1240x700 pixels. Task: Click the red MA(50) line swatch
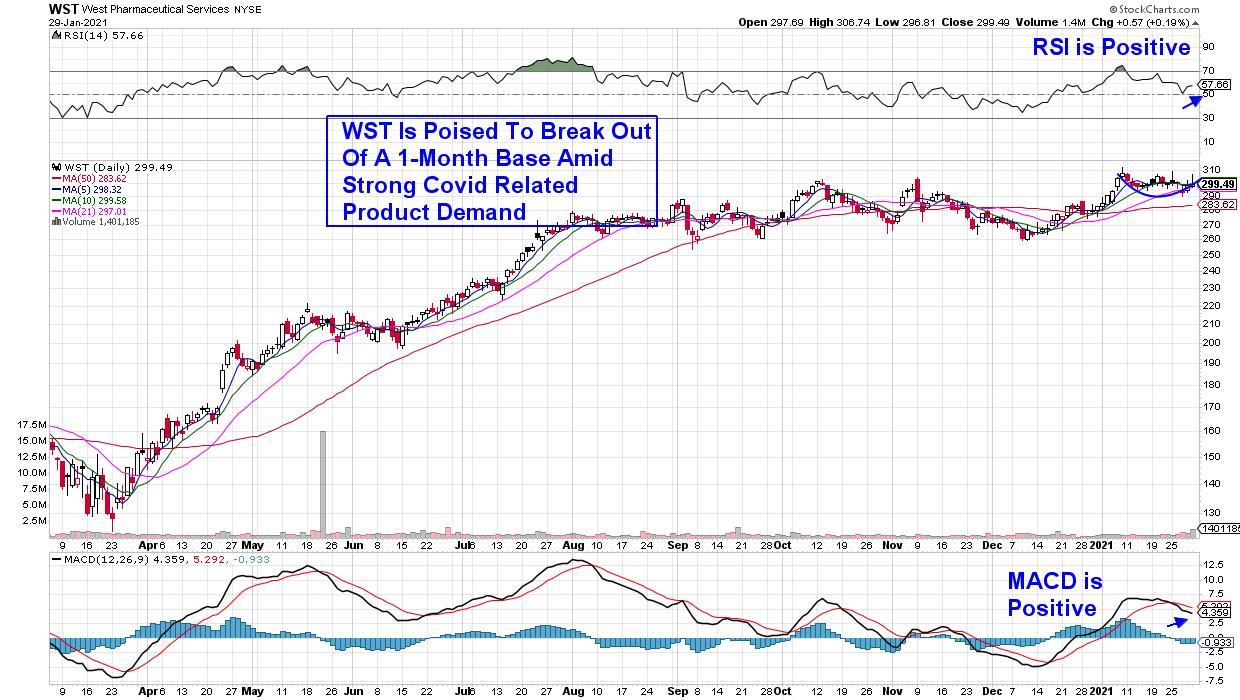coord(56,179)
